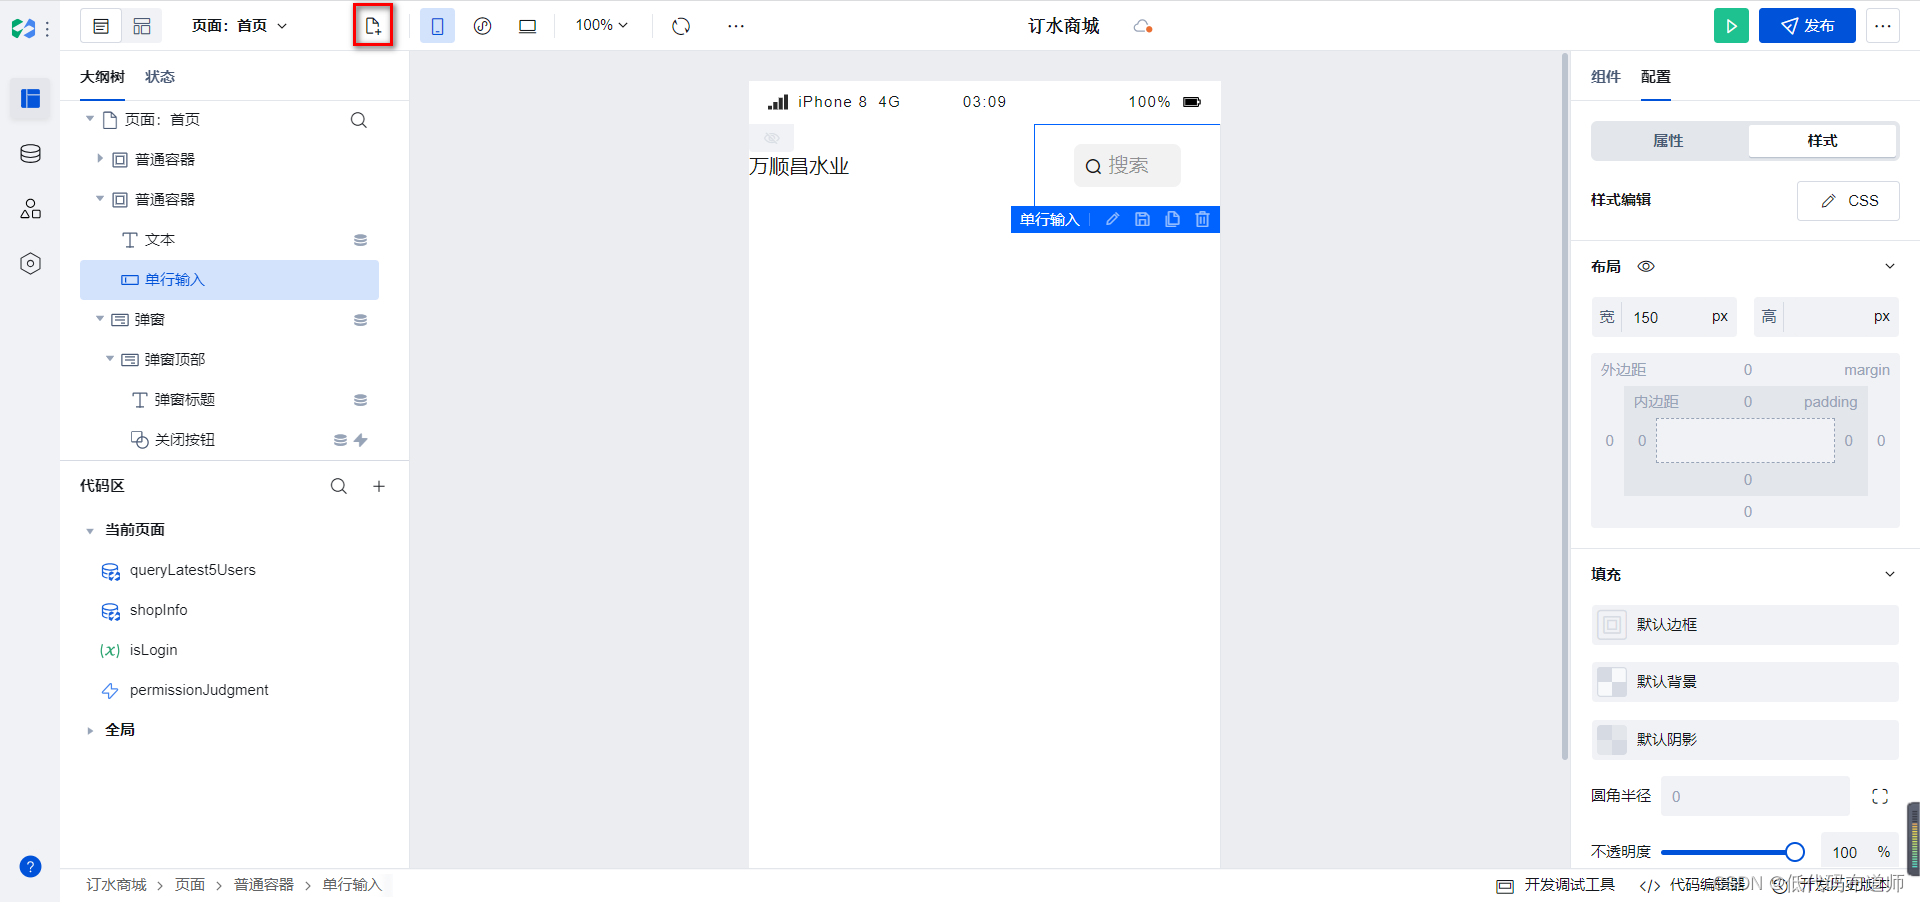Collapse the 当前页面 code section

coord(90,531)
